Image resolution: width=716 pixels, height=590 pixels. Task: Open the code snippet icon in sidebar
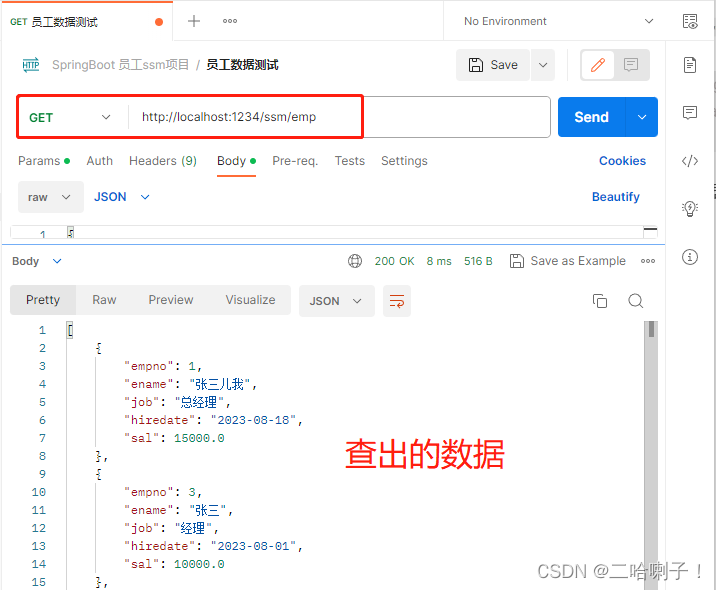coord(690,161)
